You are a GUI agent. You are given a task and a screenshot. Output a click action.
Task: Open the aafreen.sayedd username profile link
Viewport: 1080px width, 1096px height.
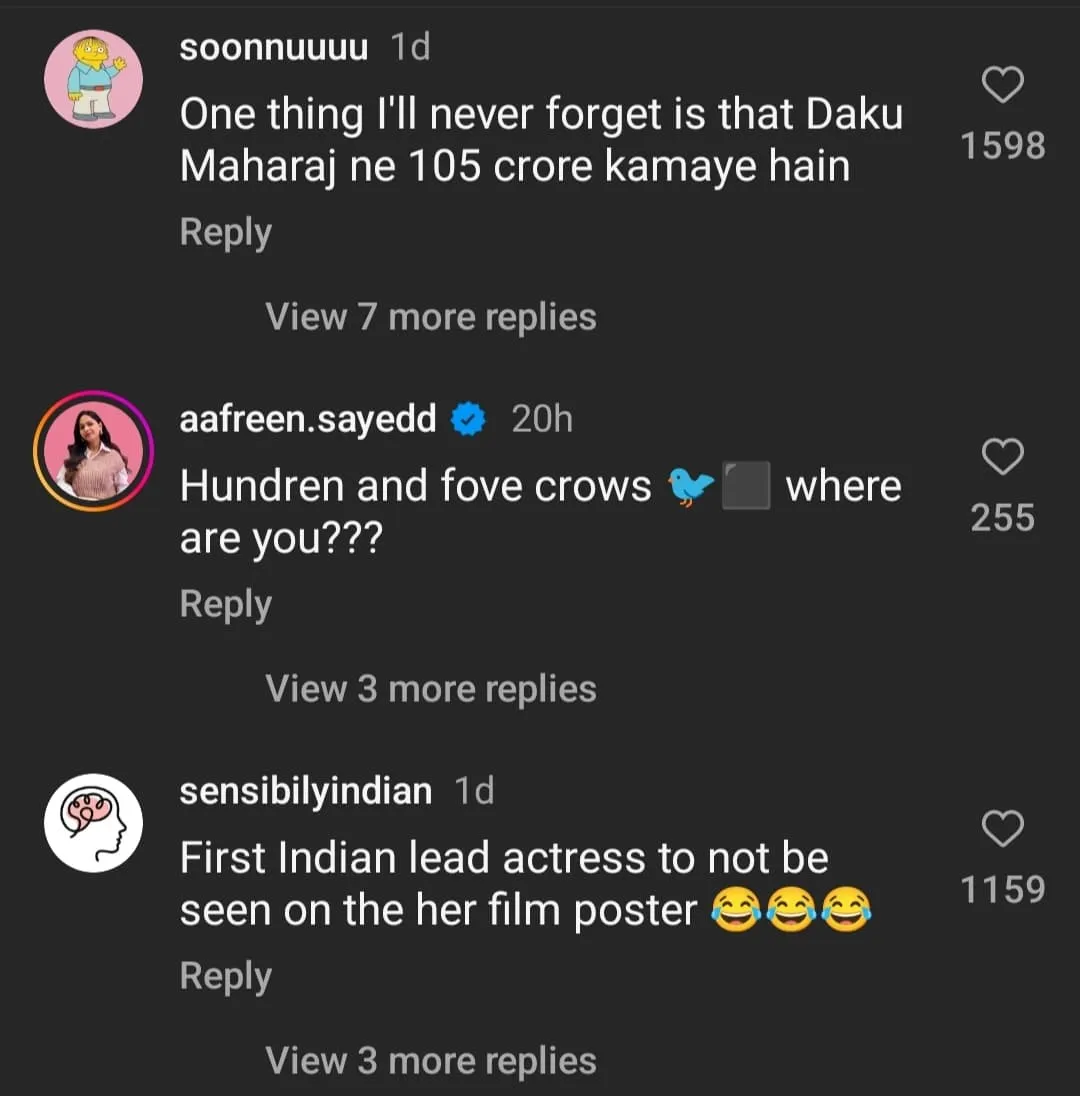(x=307, y=420)
